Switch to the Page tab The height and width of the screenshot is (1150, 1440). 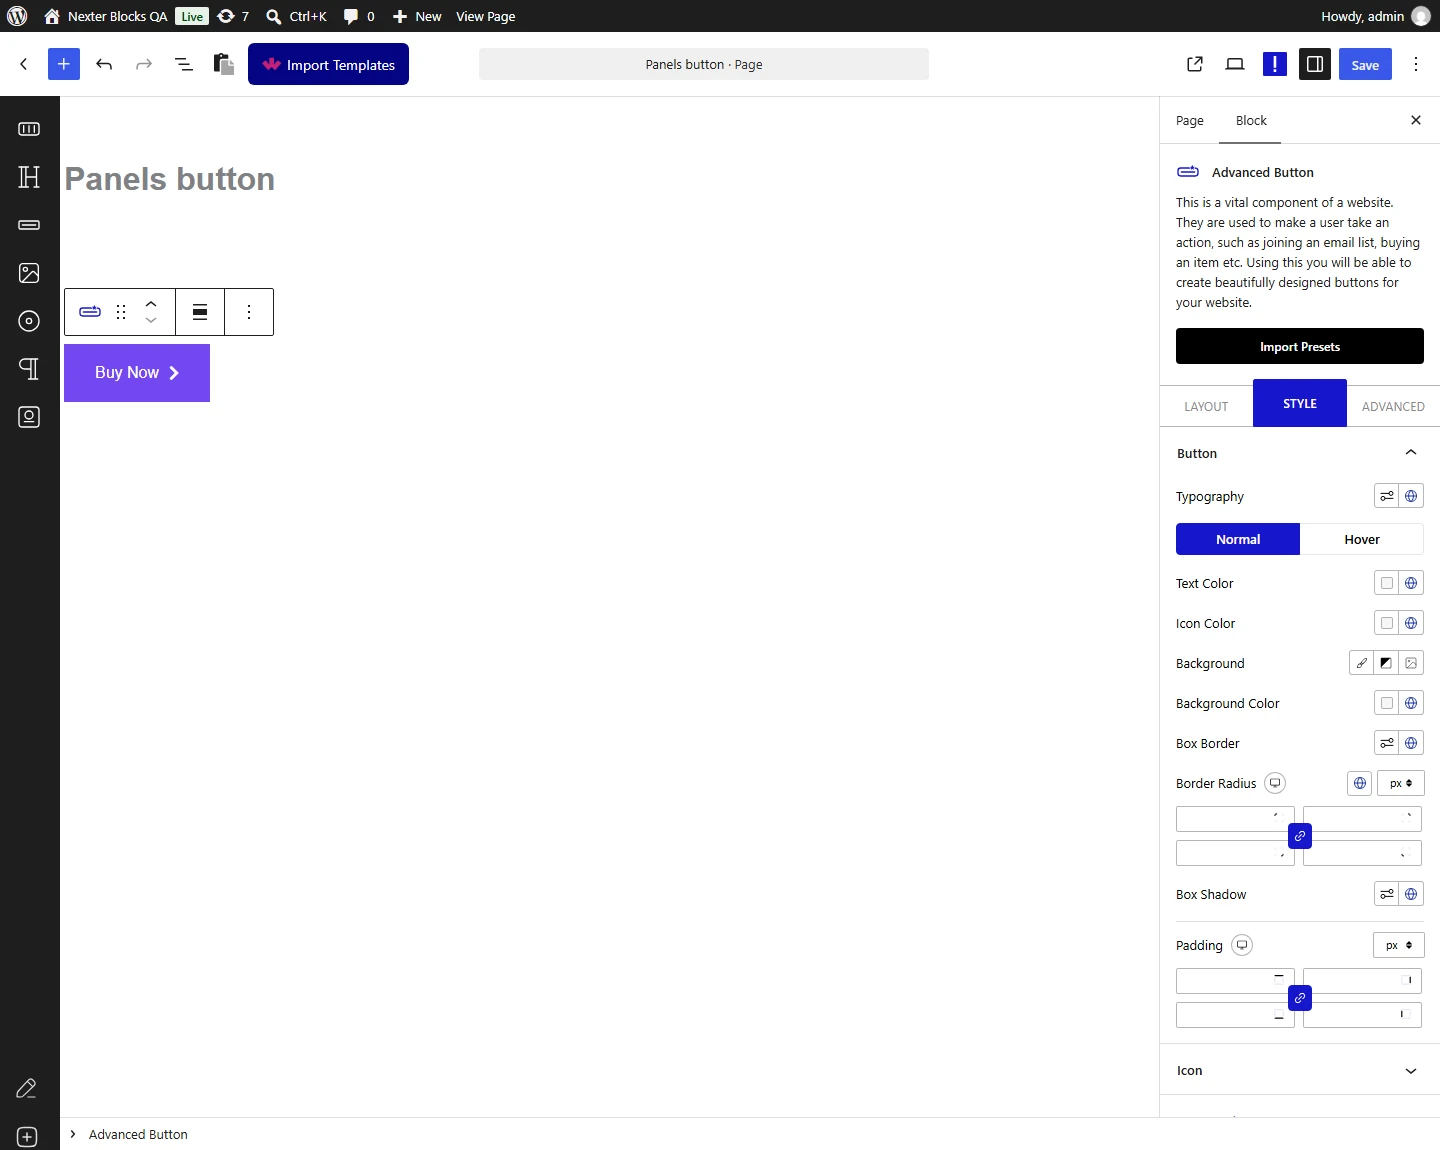coord(1190,120)
